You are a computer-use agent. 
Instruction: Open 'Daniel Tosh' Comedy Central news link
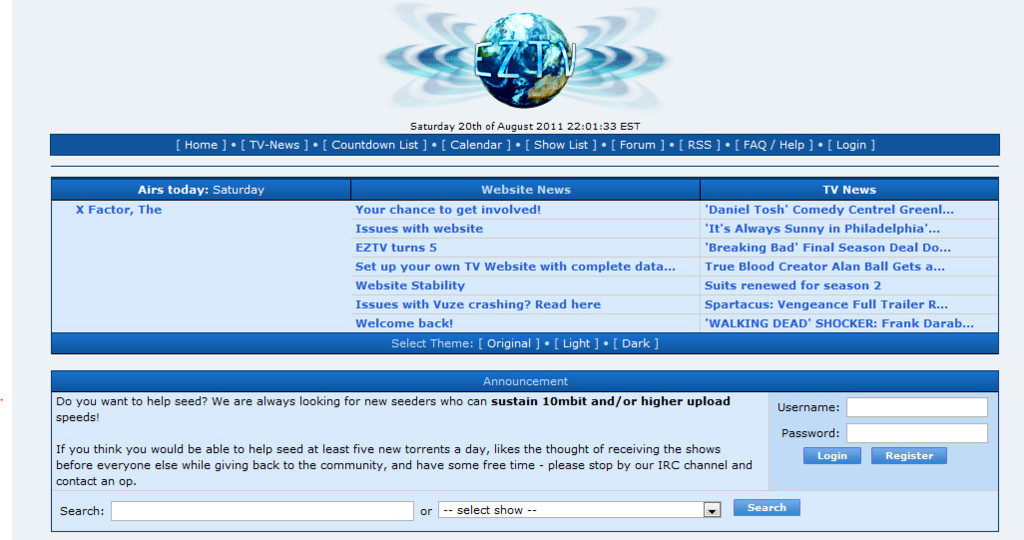click(829, 210)
